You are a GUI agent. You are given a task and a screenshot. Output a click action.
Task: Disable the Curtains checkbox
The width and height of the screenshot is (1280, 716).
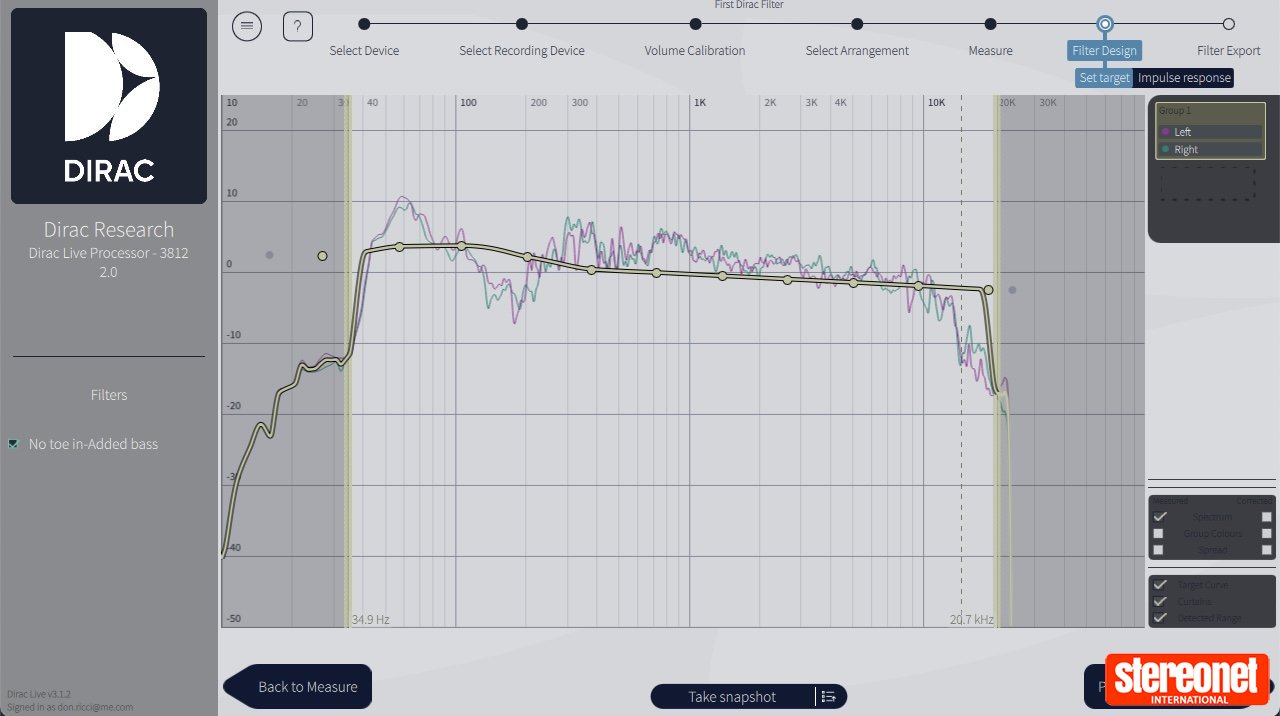tap(1160, 601)
